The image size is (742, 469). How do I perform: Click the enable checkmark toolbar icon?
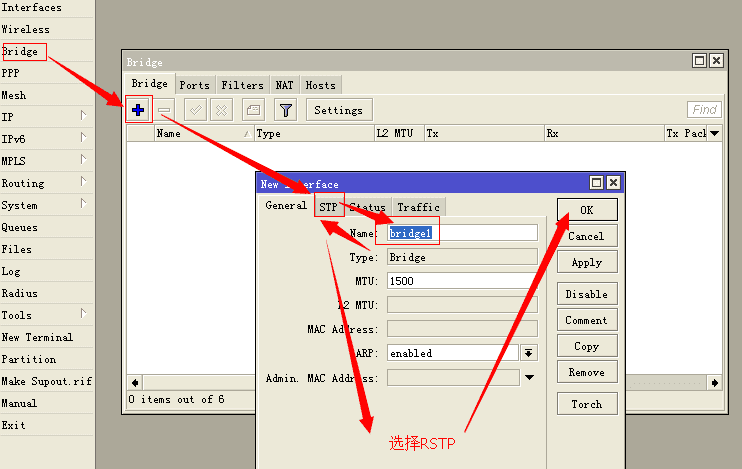tap(195, 110)
